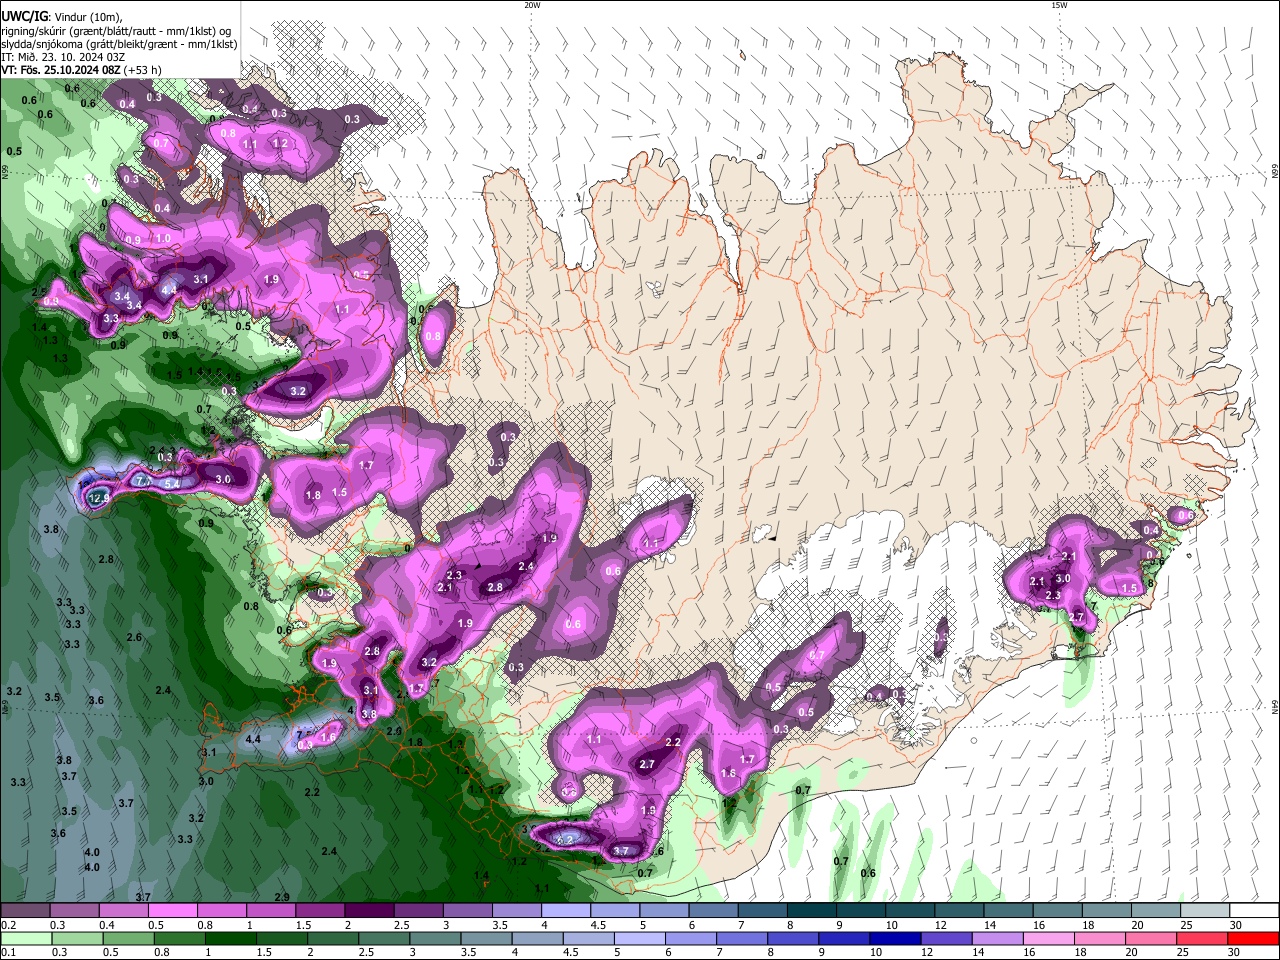
Task: Click the "0.2" label under the upper legend
Action: [x=8, y=925]
